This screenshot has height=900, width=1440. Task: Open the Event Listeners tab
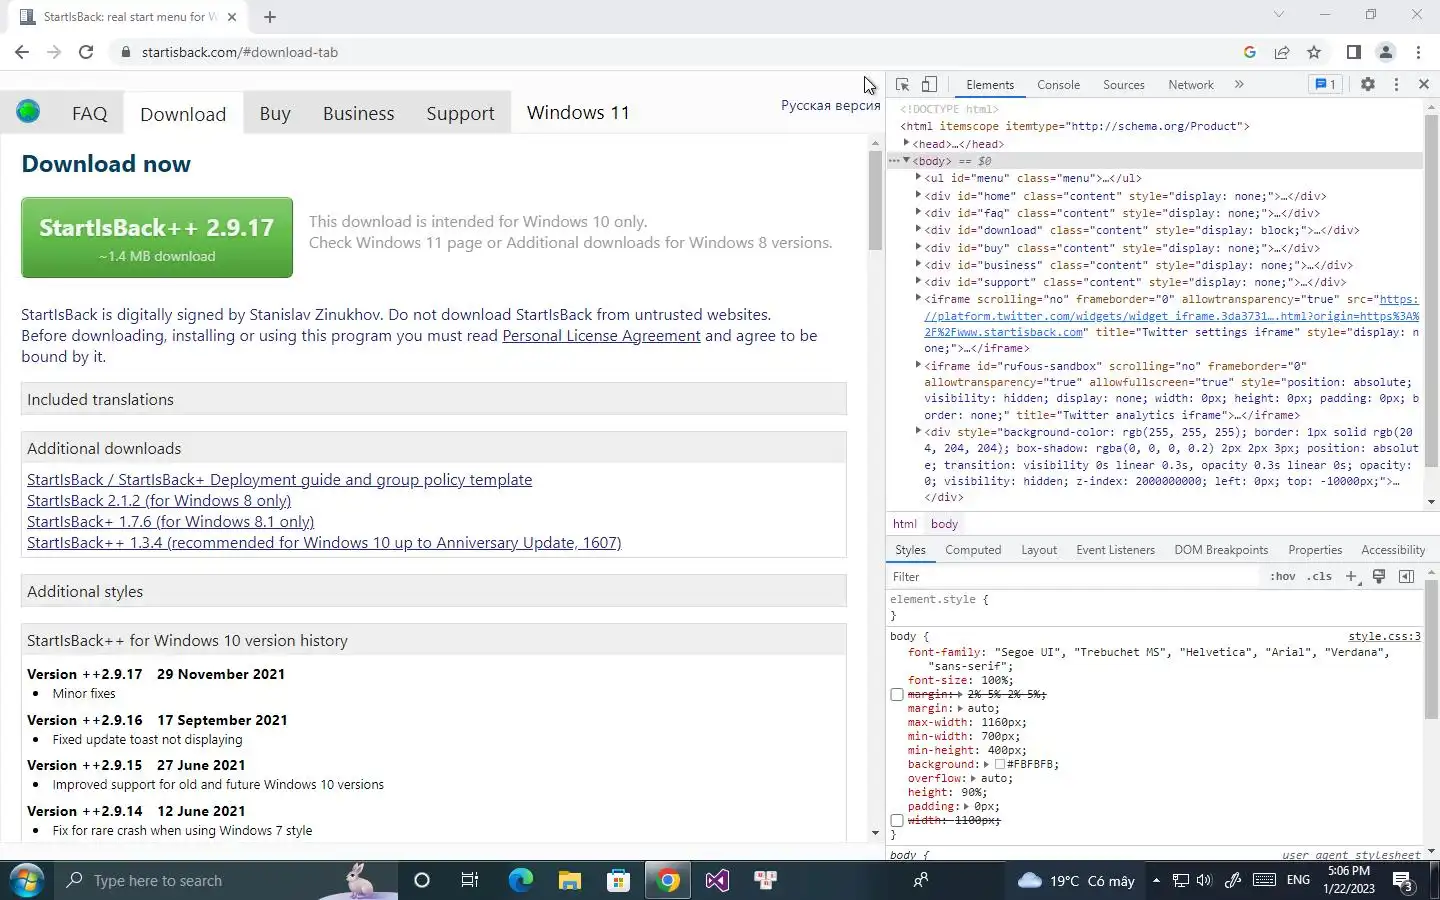[x=1115, y=550]
